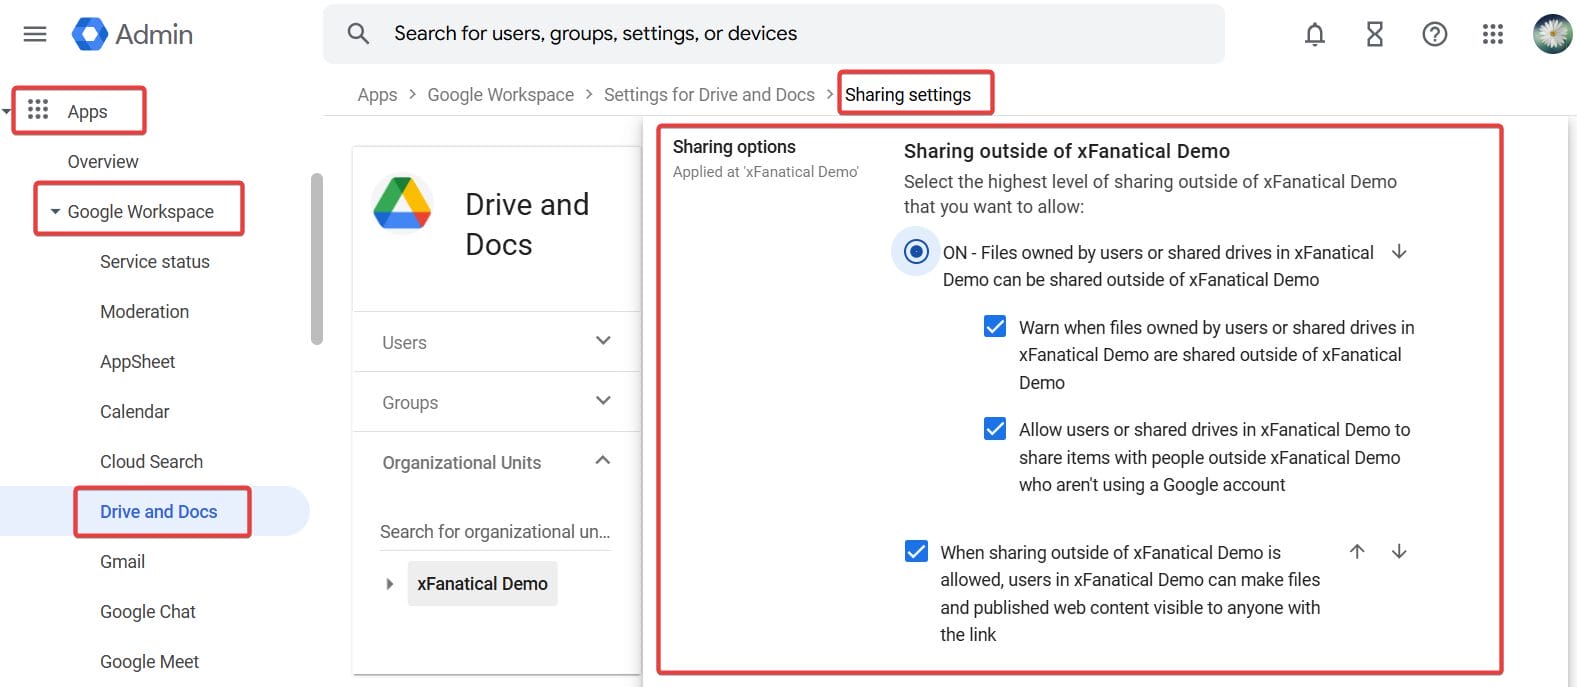Screen dimensions: 1577x687
Task: Open the account profile avatar
Action: tap(1552, 34)
